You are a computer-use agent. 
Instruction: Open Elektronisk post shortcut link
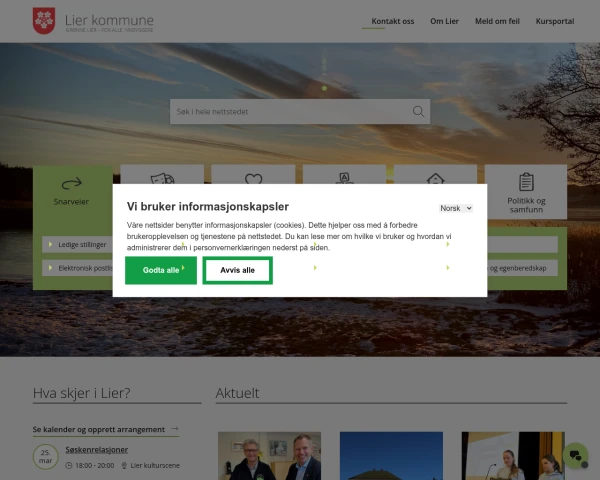78,268
